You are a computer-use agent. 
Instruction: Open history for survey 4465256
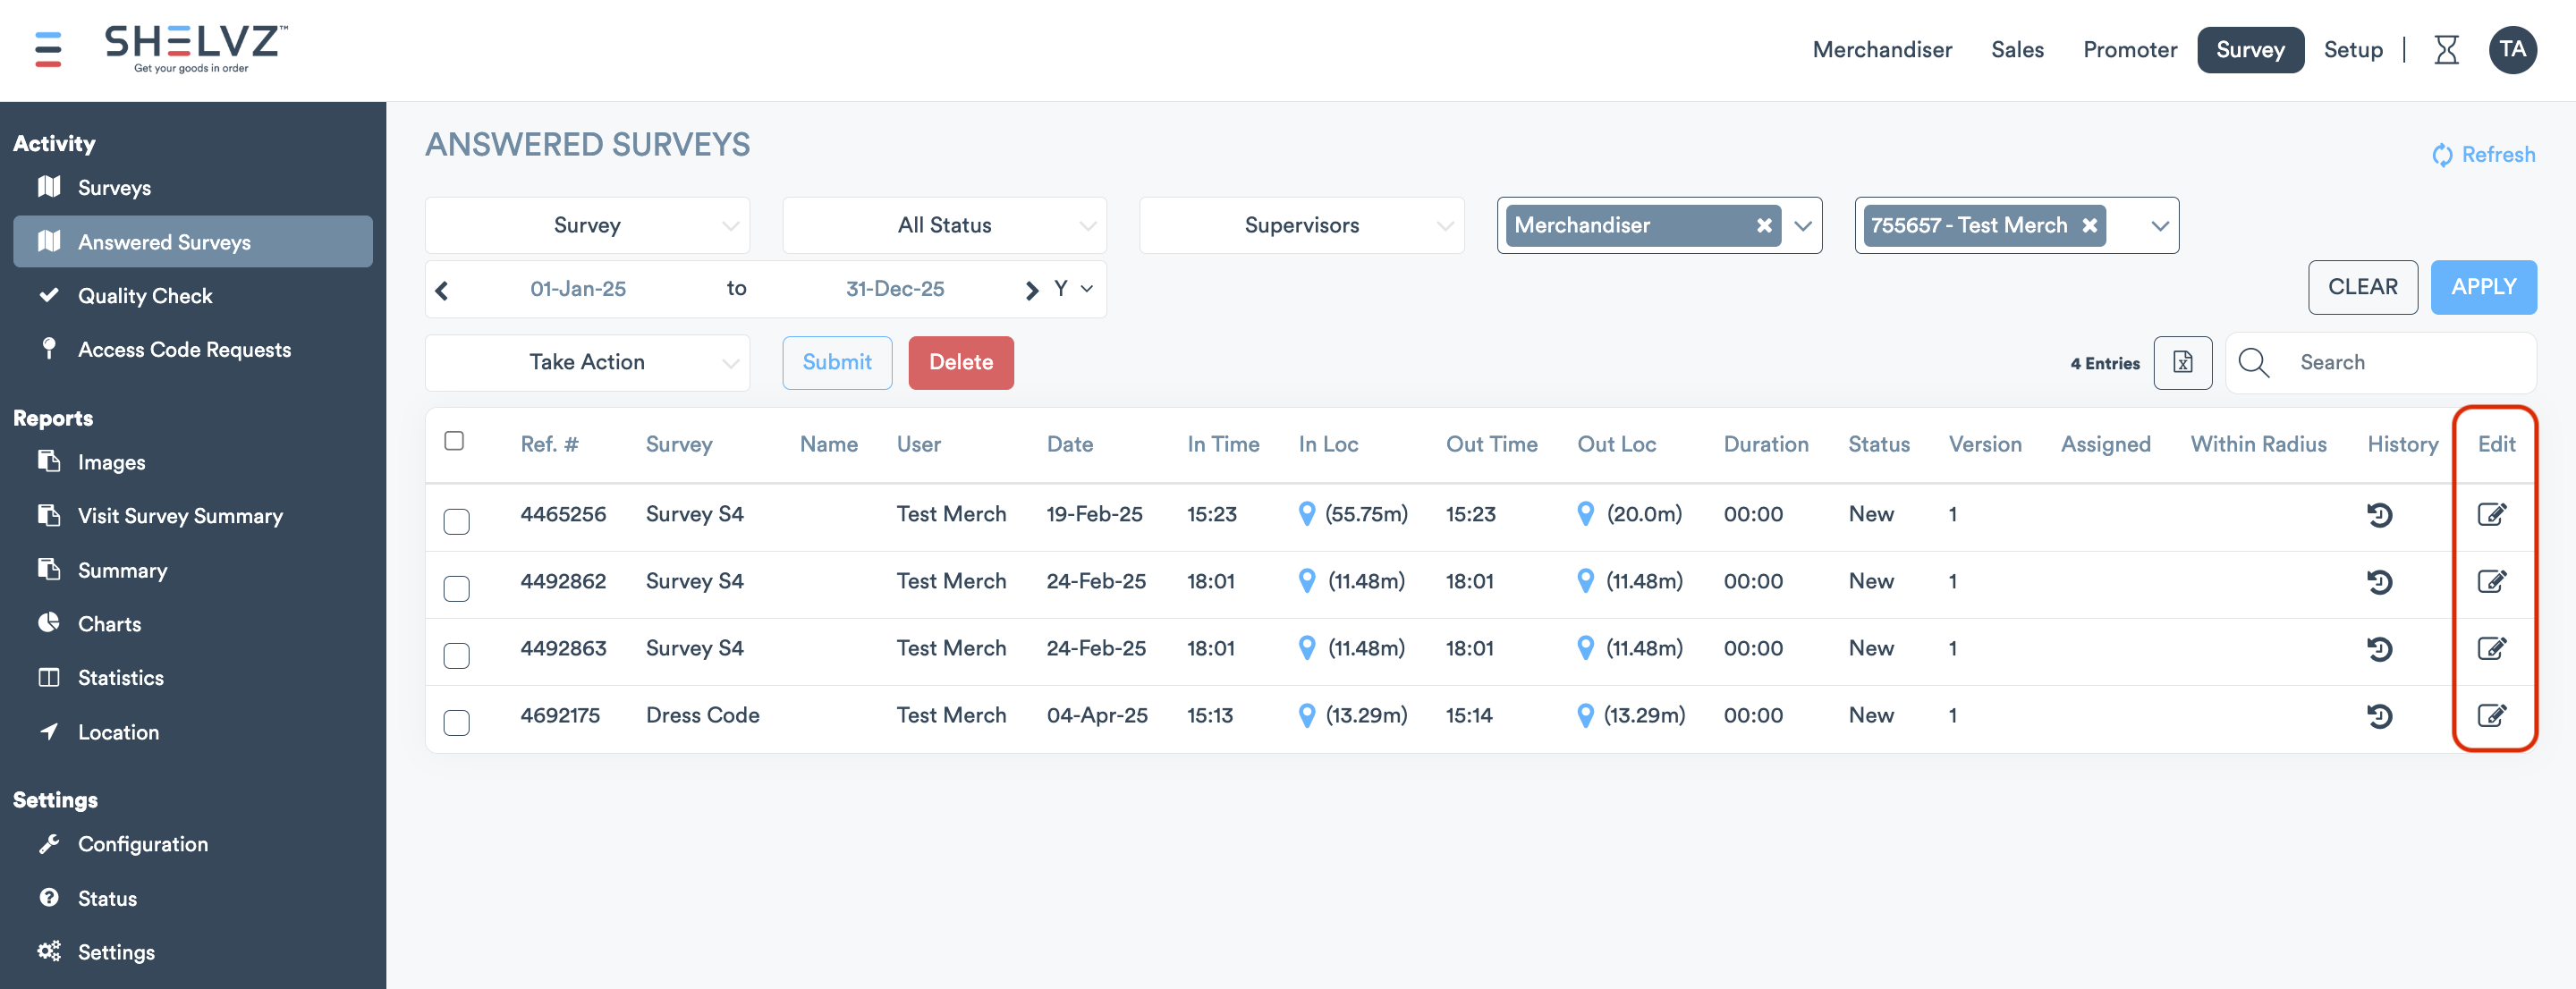pos(2379,515)
